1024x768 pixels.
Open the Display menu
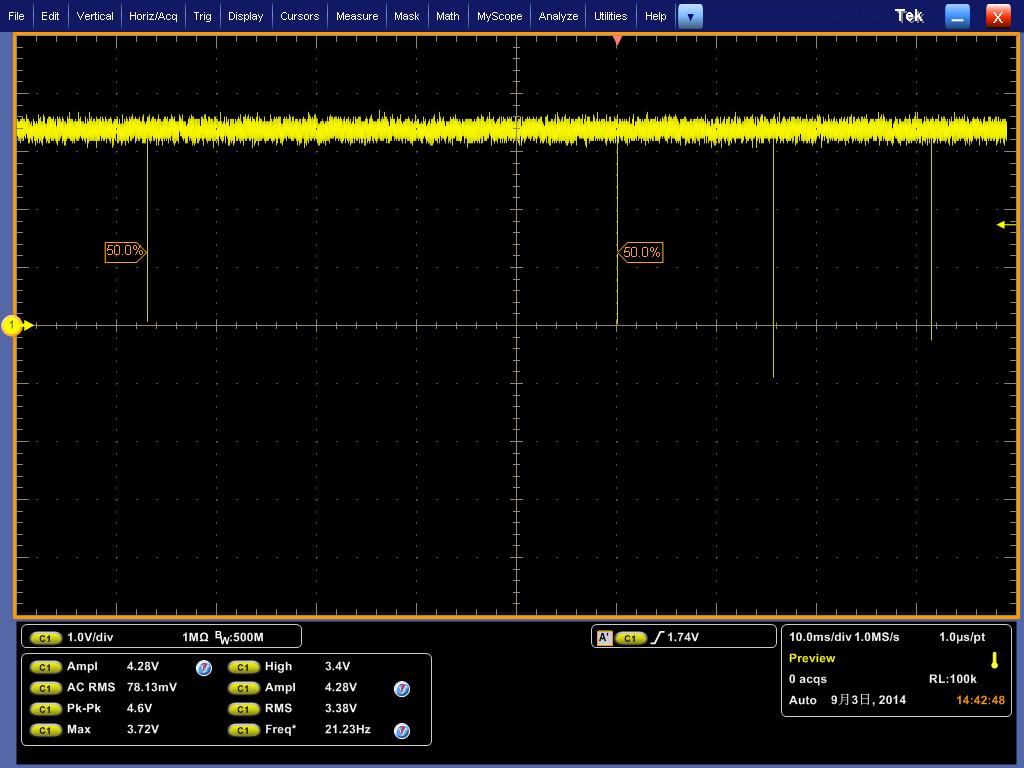(x=246, y=16)
